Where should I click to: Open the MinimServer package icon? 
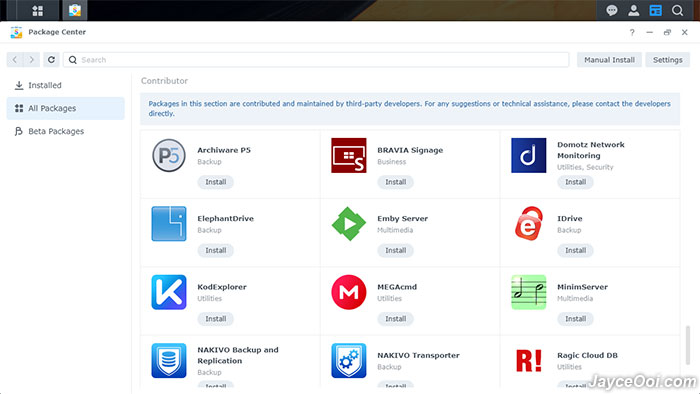(x=529, y=292)
